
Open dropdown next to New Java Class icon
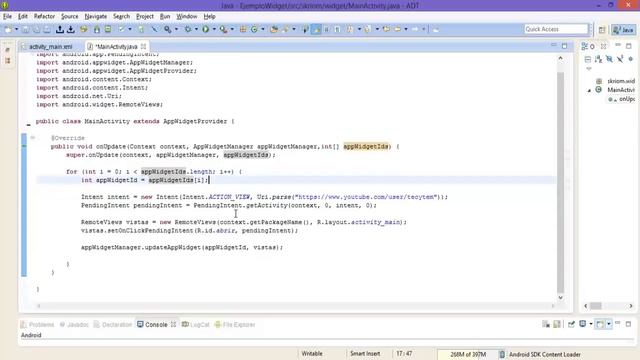pyautogui.click(x=262, y=29)
